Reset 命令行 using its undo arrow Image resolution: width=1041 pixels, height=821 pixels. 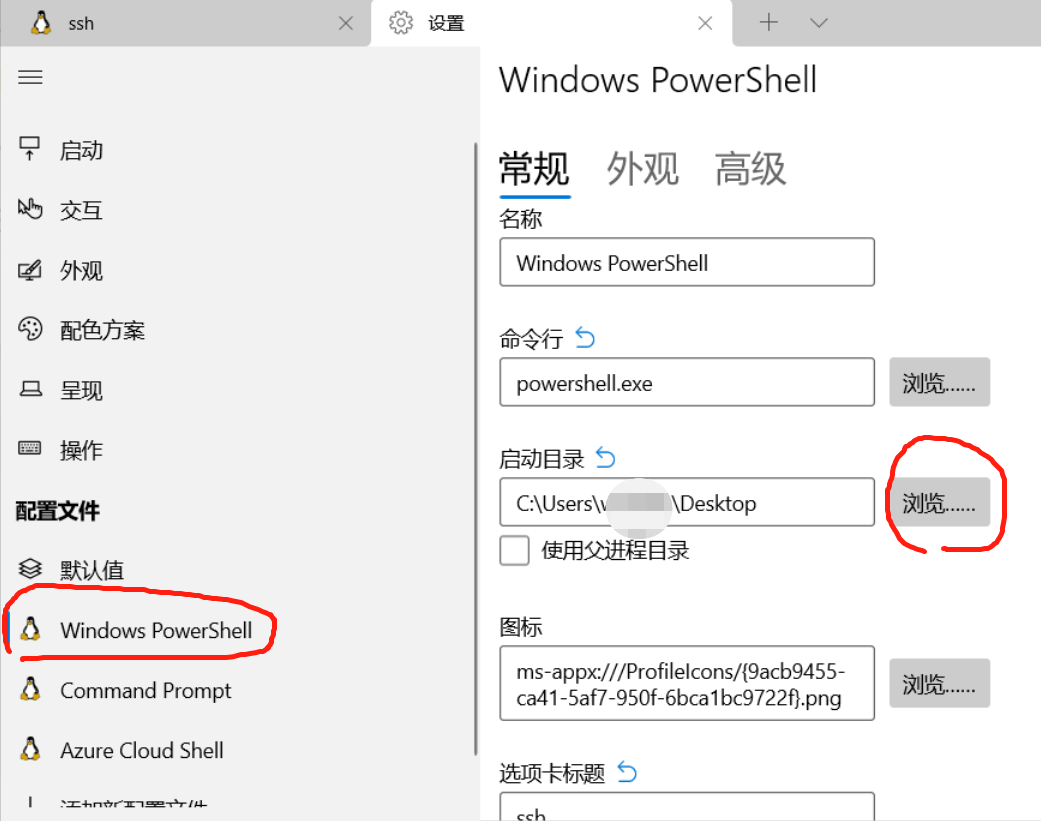tap(585, 338)
